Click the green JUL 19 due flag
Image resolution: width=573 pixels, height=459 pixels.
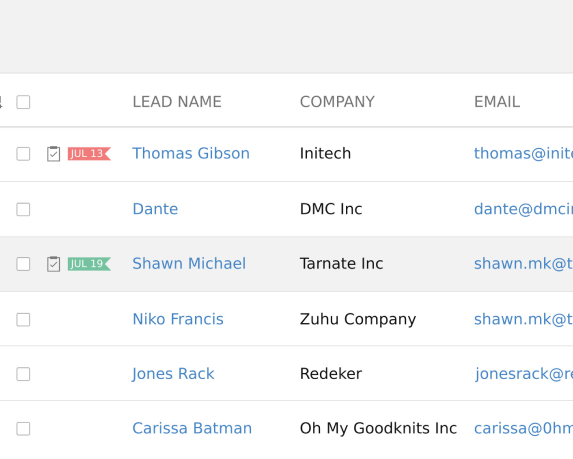(x=89, y=264)
